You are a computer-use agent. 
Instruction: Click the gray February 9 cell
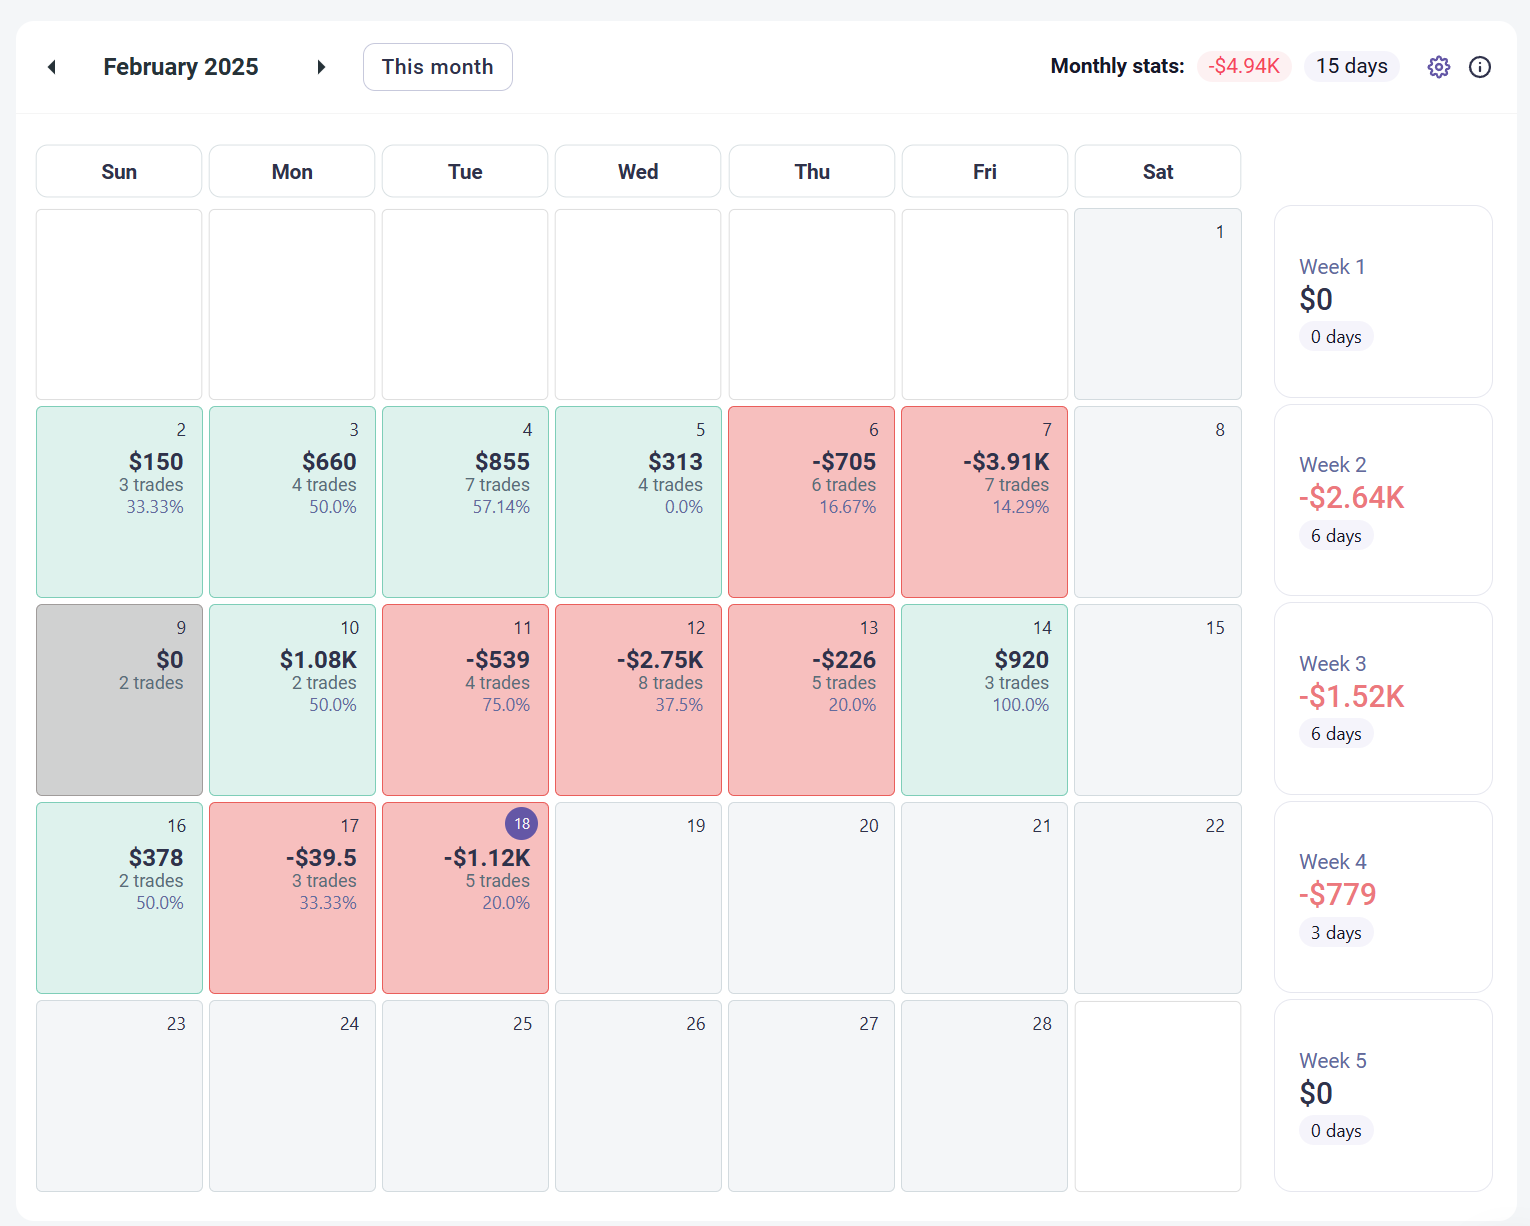click(119, 699)
